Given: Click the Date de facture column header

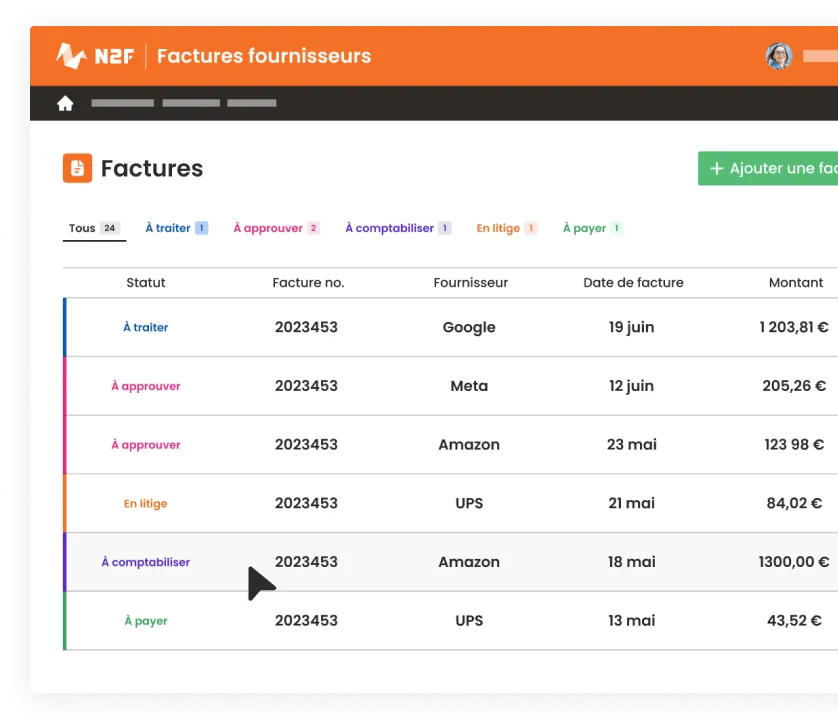Looking at the screenshot, I should (633, 283).
